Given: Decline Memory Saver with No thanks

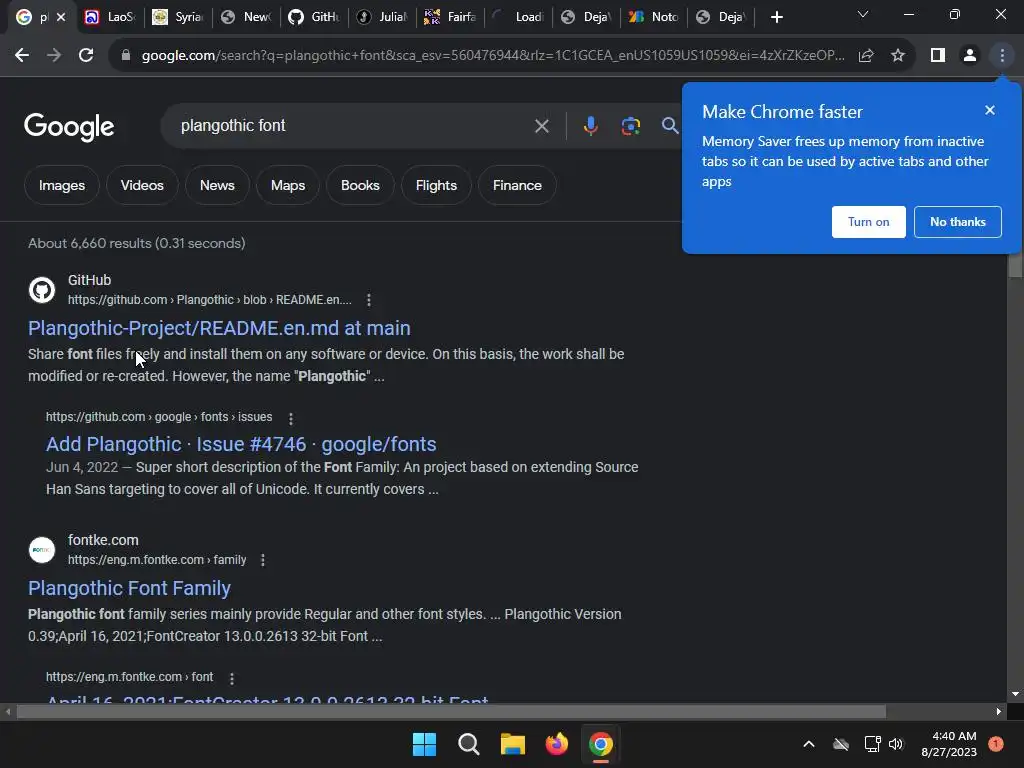Looking at the screenshot, I should click(957, 222).
